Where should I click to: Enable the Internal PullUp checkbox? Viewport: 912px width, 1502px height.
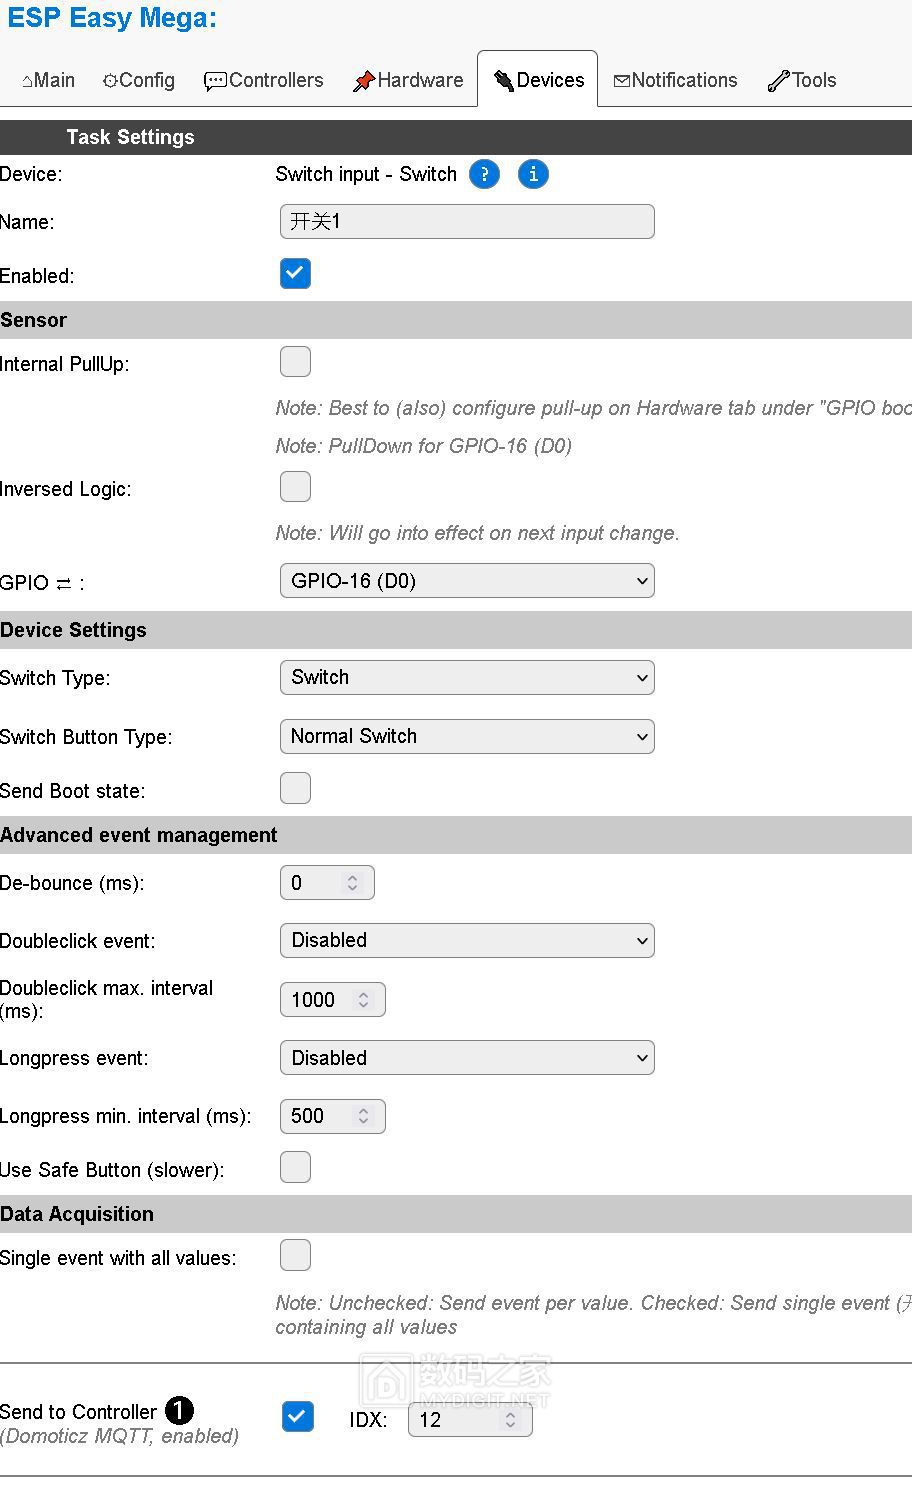(295, 362)
